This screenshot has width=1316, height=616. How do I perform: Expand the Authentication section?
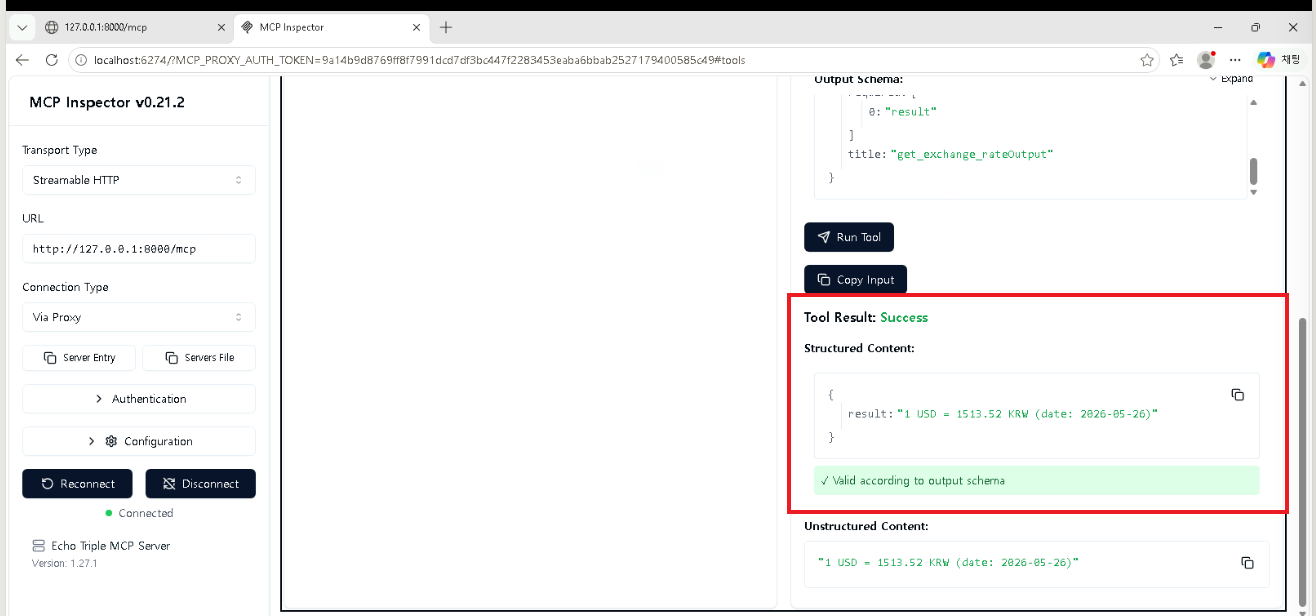pos(139,399)
